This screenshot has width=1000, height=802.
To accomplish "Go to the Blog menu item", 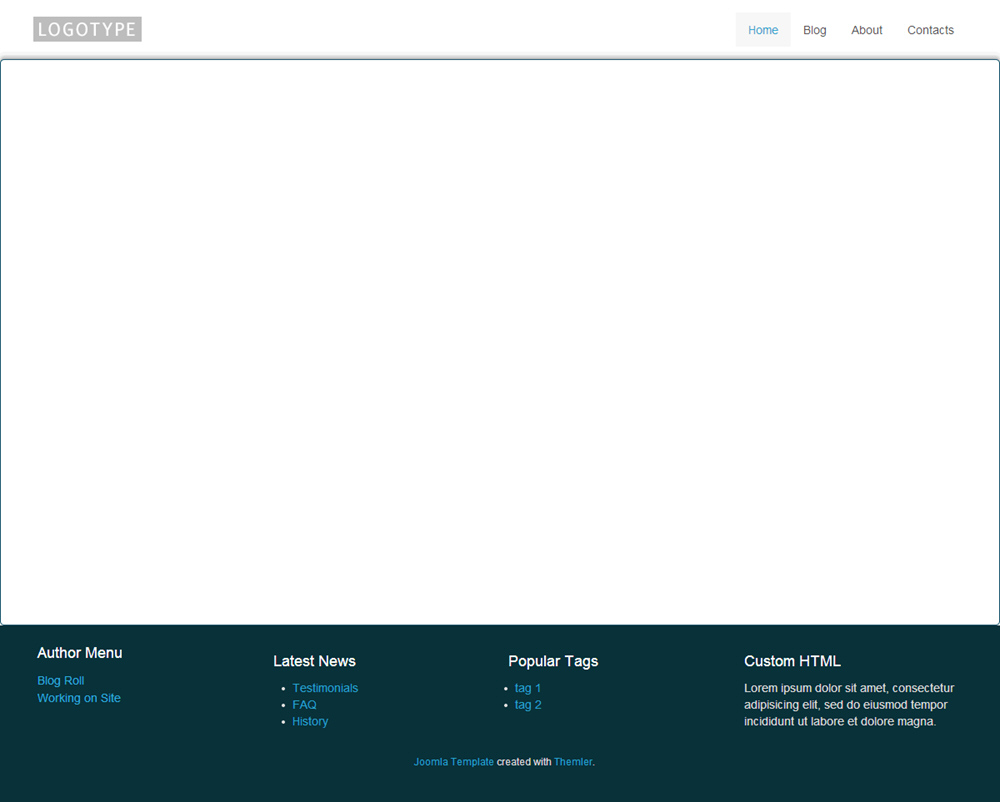I will (814, 30).
